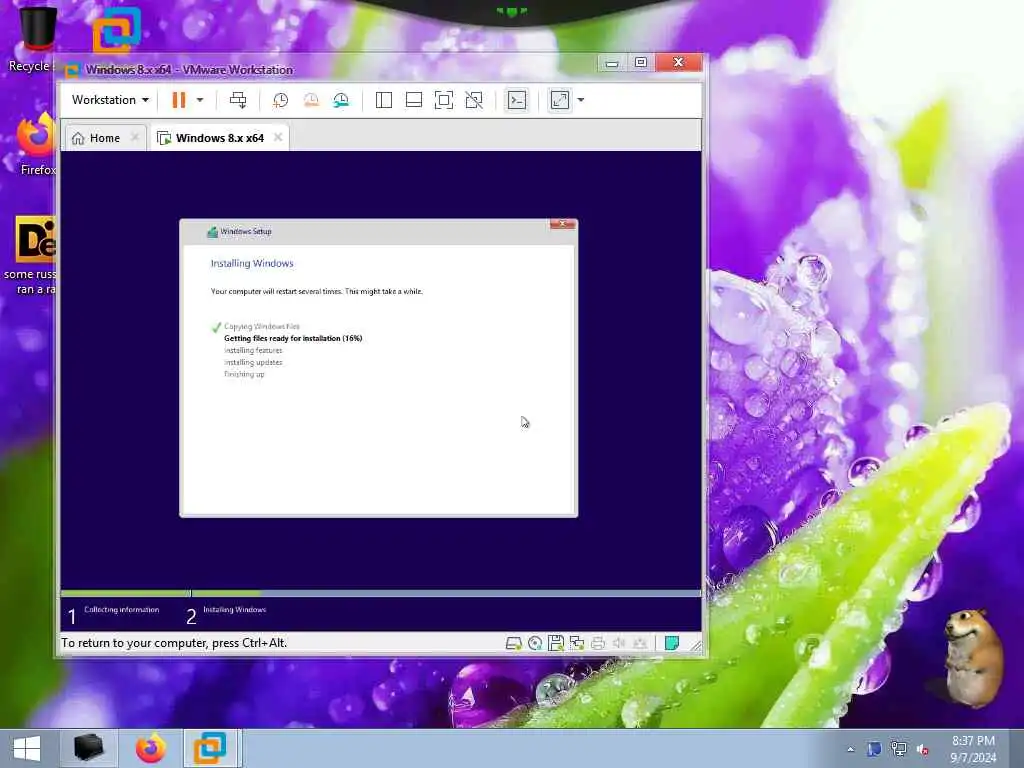Click the Installing Windows heading
The width and height of the screenshot is (1024, 768).
[252, 263]
